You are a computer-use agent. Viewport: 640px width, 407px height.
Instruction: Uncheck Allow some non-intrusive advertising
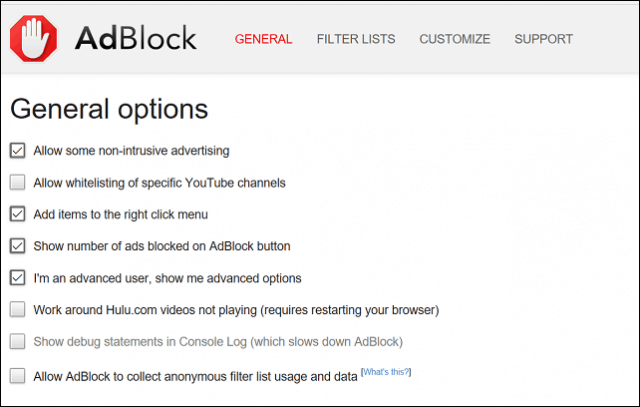click(18, 150)
